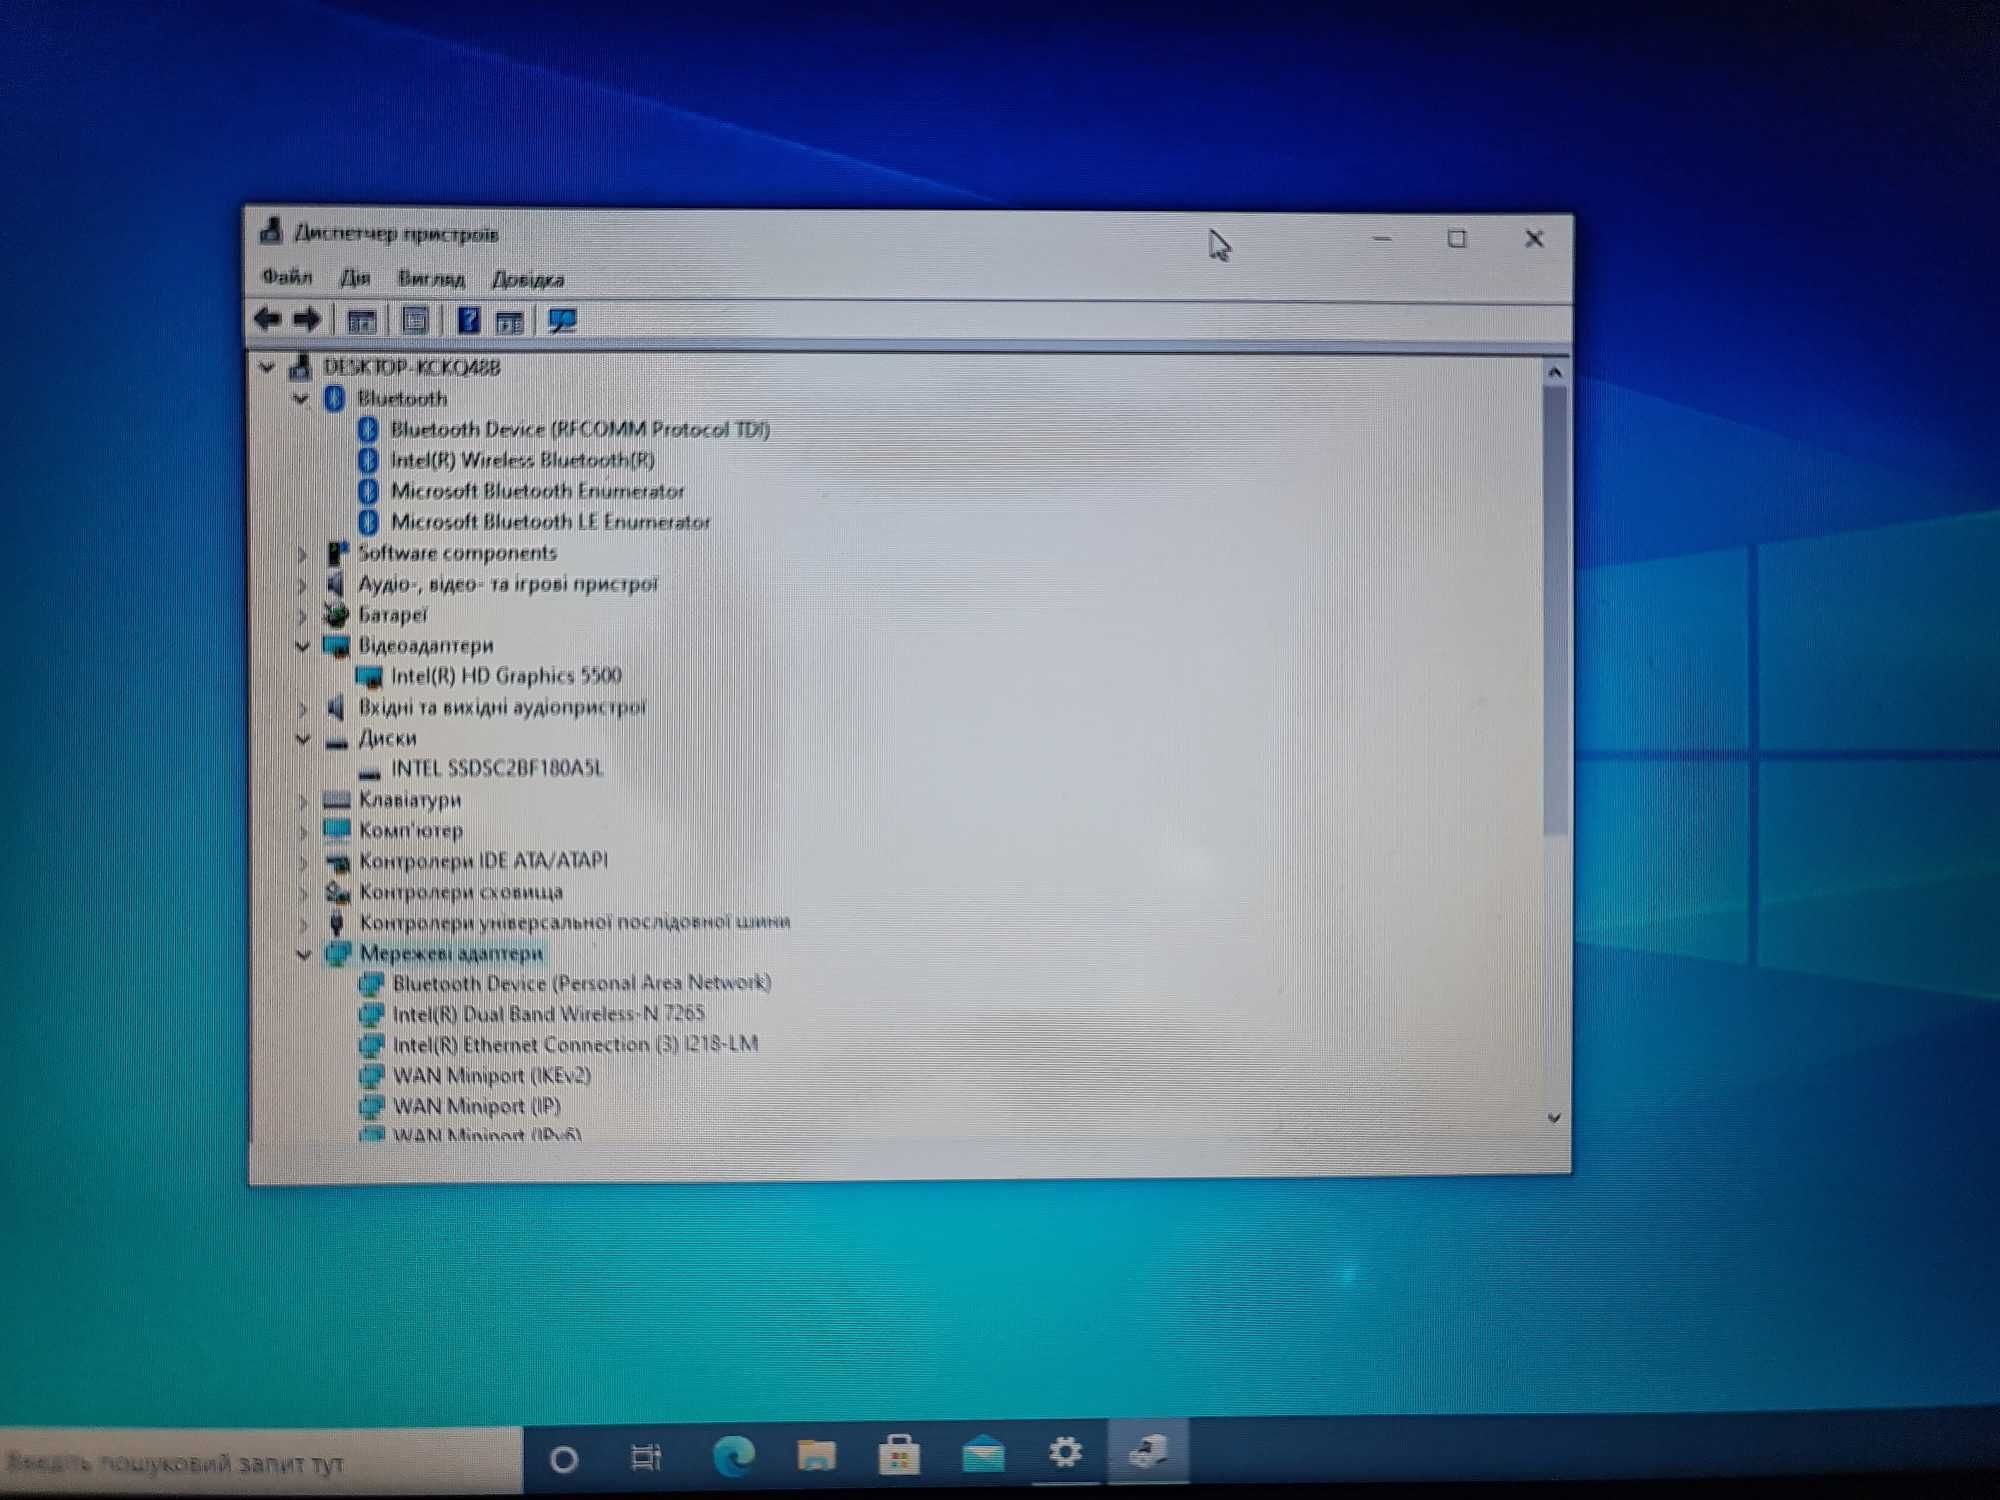
Task: Click the Help question-mark toolbar icon
Action: (468, 321)
